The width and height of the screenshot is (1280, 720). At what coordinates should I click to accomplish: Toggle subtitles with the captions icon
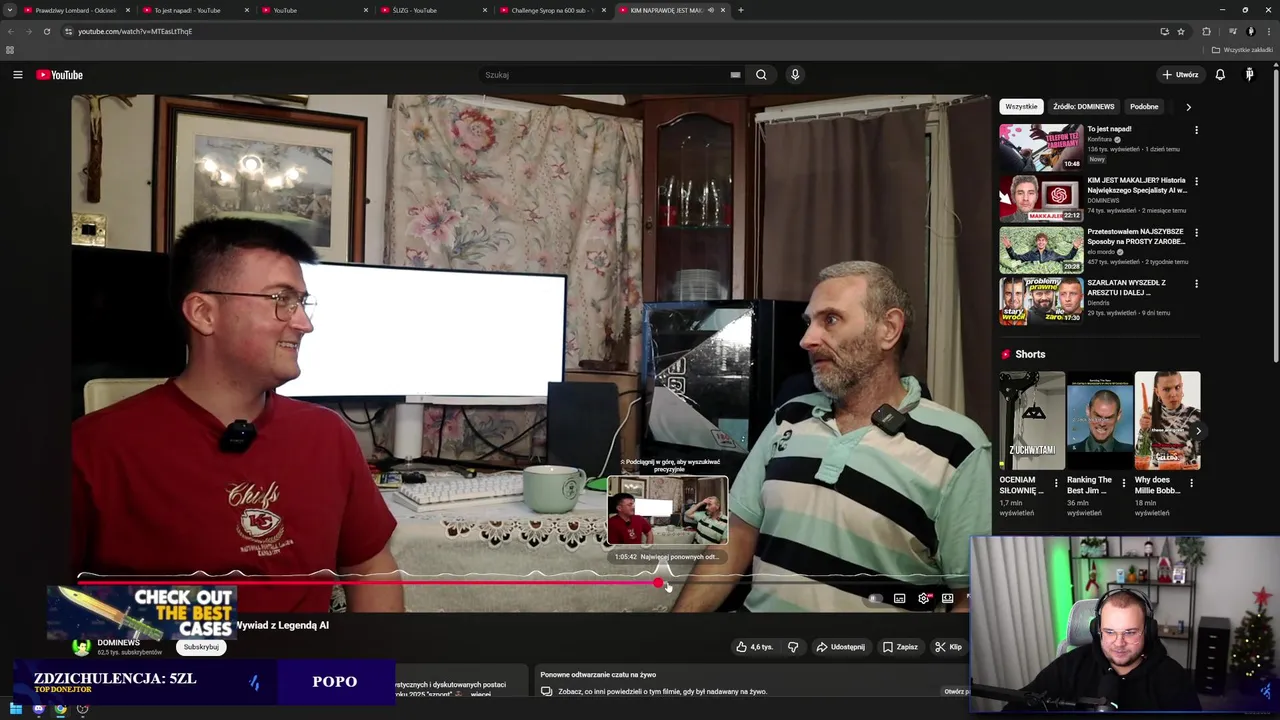899,598
